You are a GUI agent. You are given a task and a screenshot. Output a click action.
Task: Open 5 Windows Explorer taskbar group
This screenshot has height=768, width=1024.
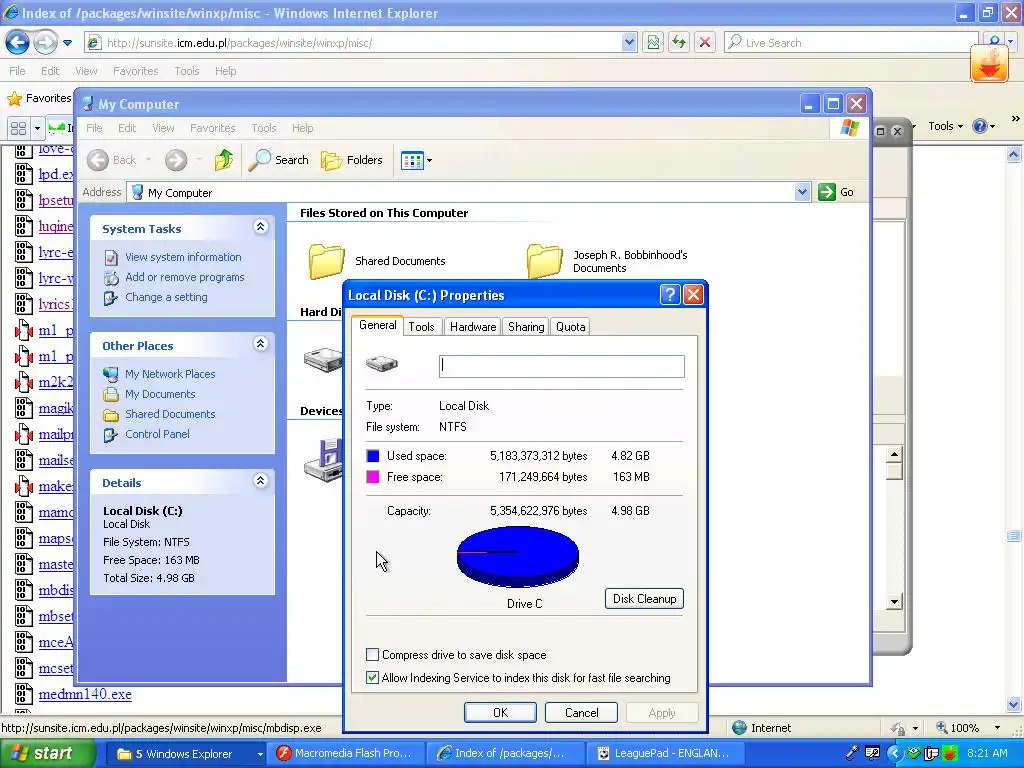(x=184, y=754)
